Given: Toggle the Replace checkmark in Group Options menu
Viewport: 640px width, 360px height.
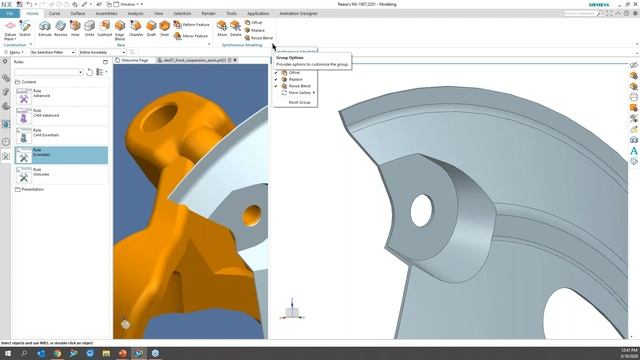Looking at the screenshot, I should click(x=276, y=79).
